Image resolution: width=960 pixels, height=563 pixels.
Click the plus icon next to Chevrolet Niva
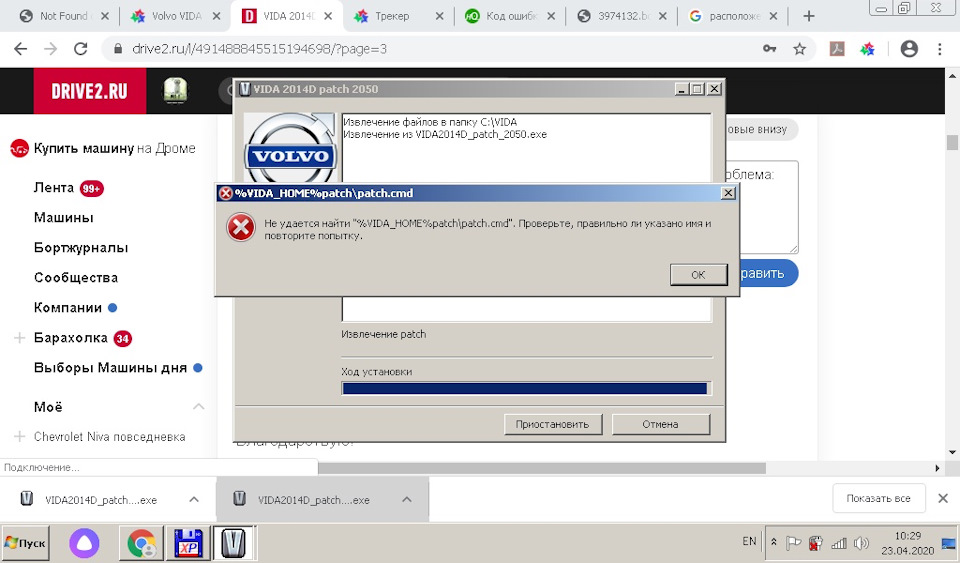(x=20, y=436)
